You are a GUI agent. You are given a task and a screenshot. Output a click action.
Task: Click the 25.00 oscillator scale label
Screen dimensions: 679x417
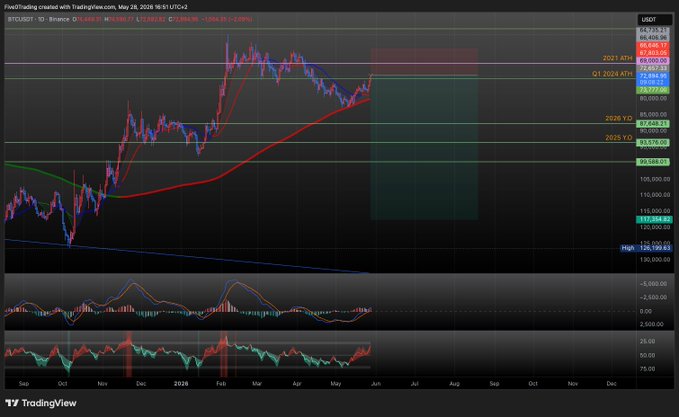tap(647, 341)
